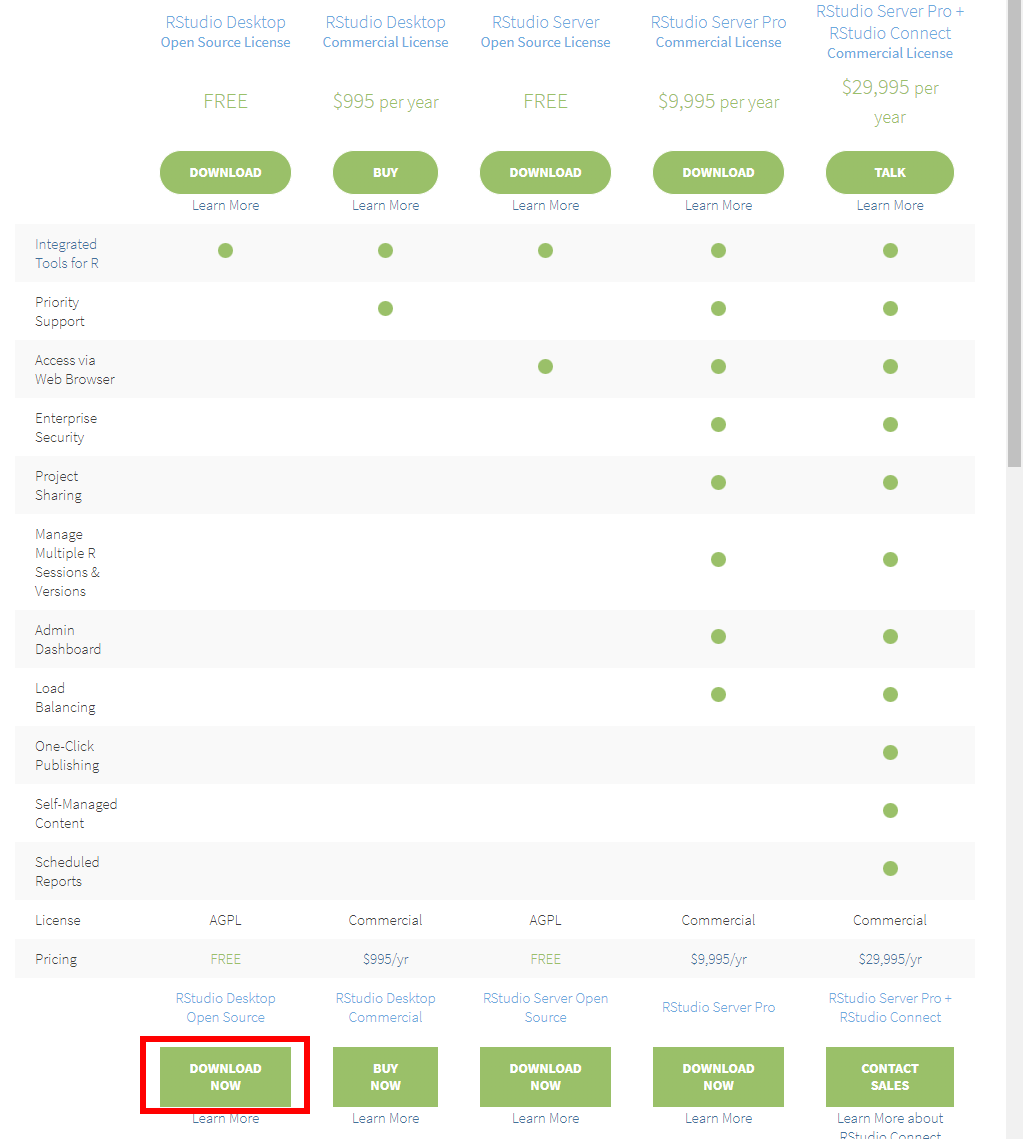Click the Integrated Tools for R row label
Screen dimensions: 1023x1139
67,254
